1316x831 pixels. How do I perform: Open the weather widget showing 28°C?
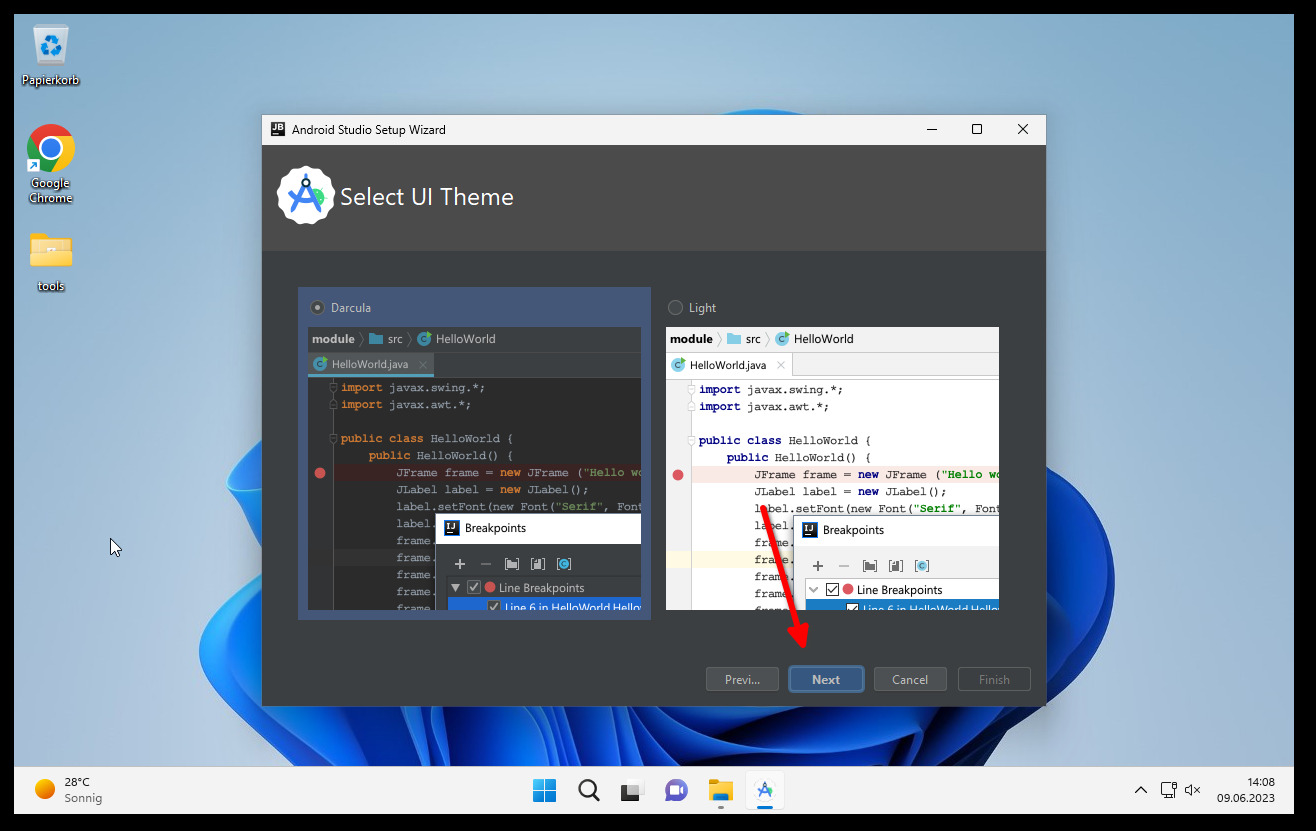69,790
